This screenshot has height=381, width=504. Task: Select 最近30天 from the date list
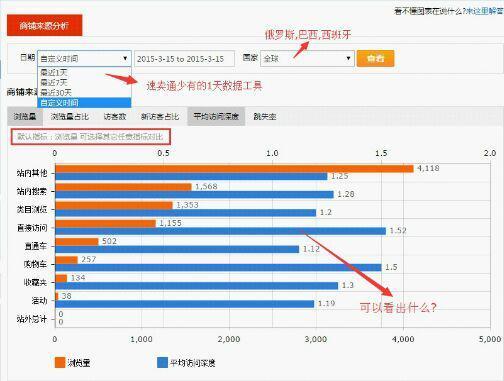tap(55, 92)
